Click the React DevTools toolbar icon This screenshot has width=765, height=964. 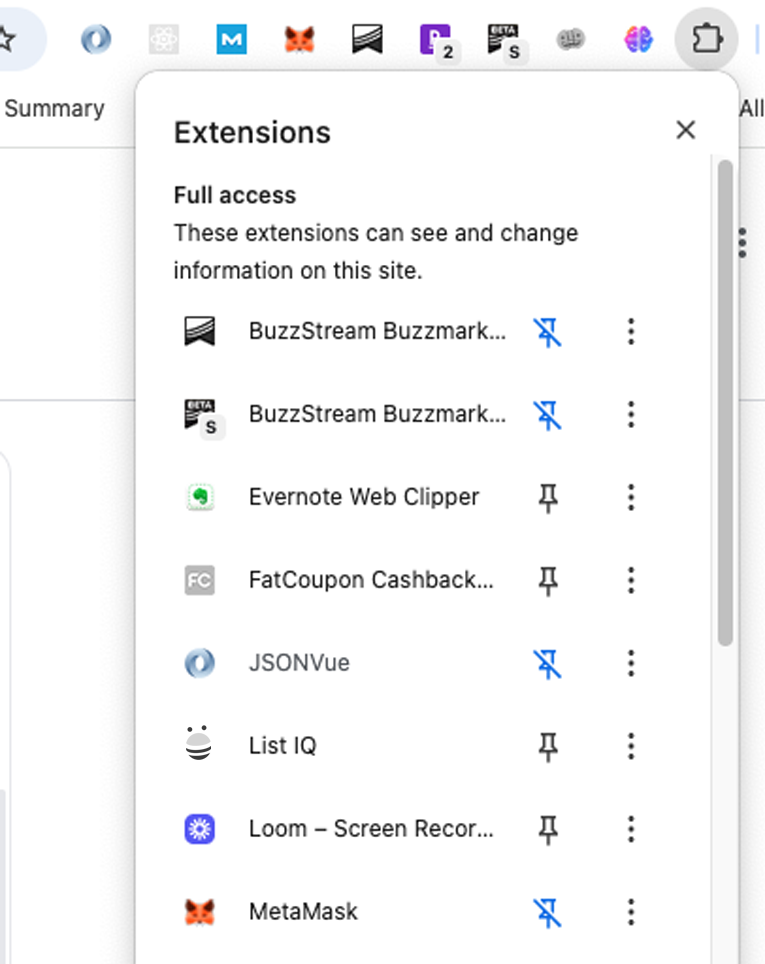pyautogui.click(x=164, y=39)
